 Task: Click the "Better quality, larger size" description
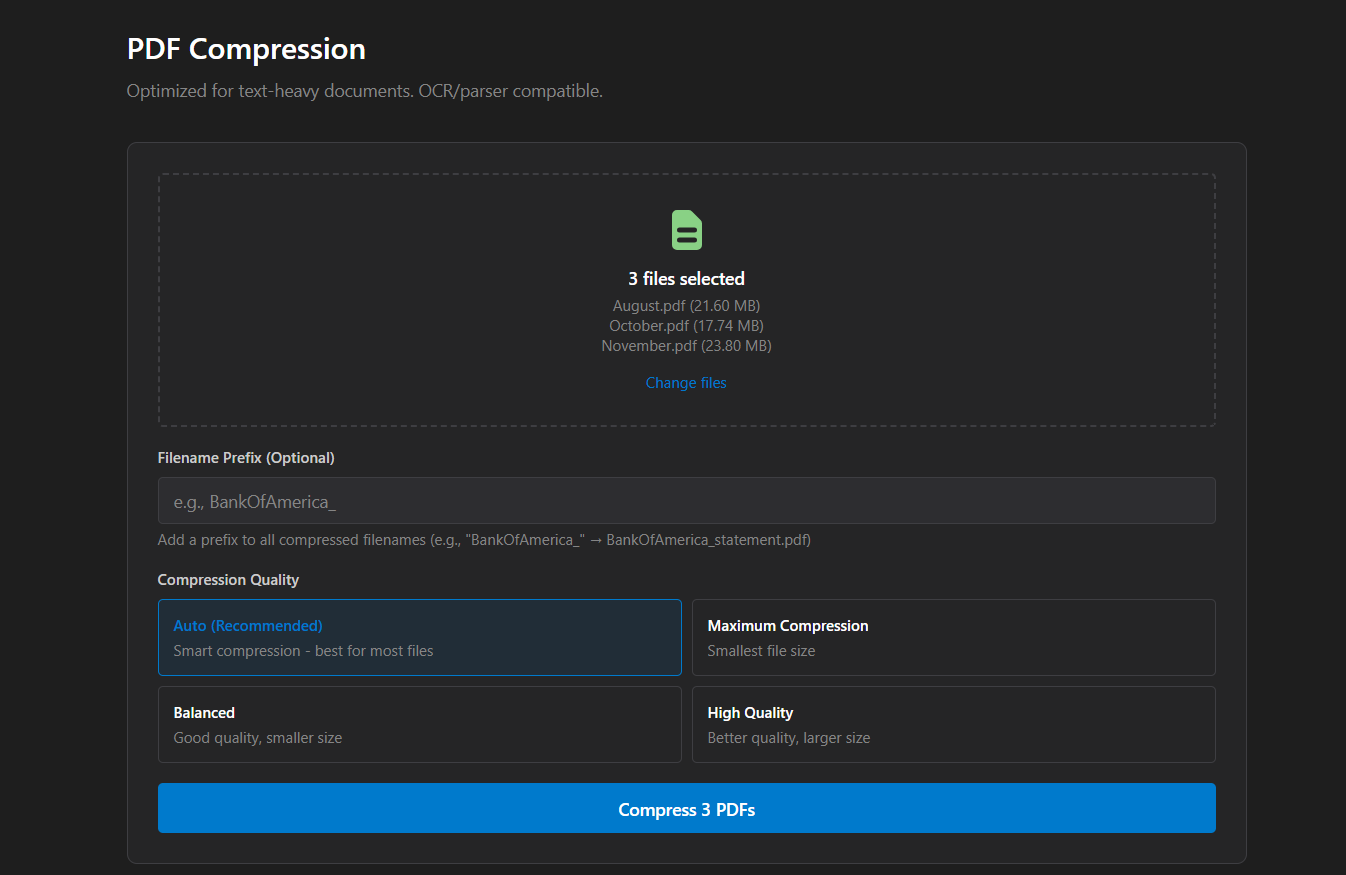tap(788, 738)
